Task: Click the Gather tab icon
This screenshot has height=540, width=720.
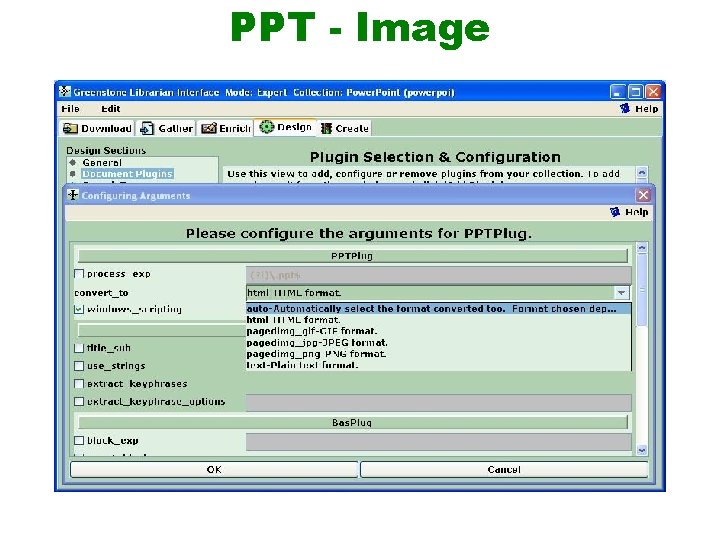Action: [147, 128]
